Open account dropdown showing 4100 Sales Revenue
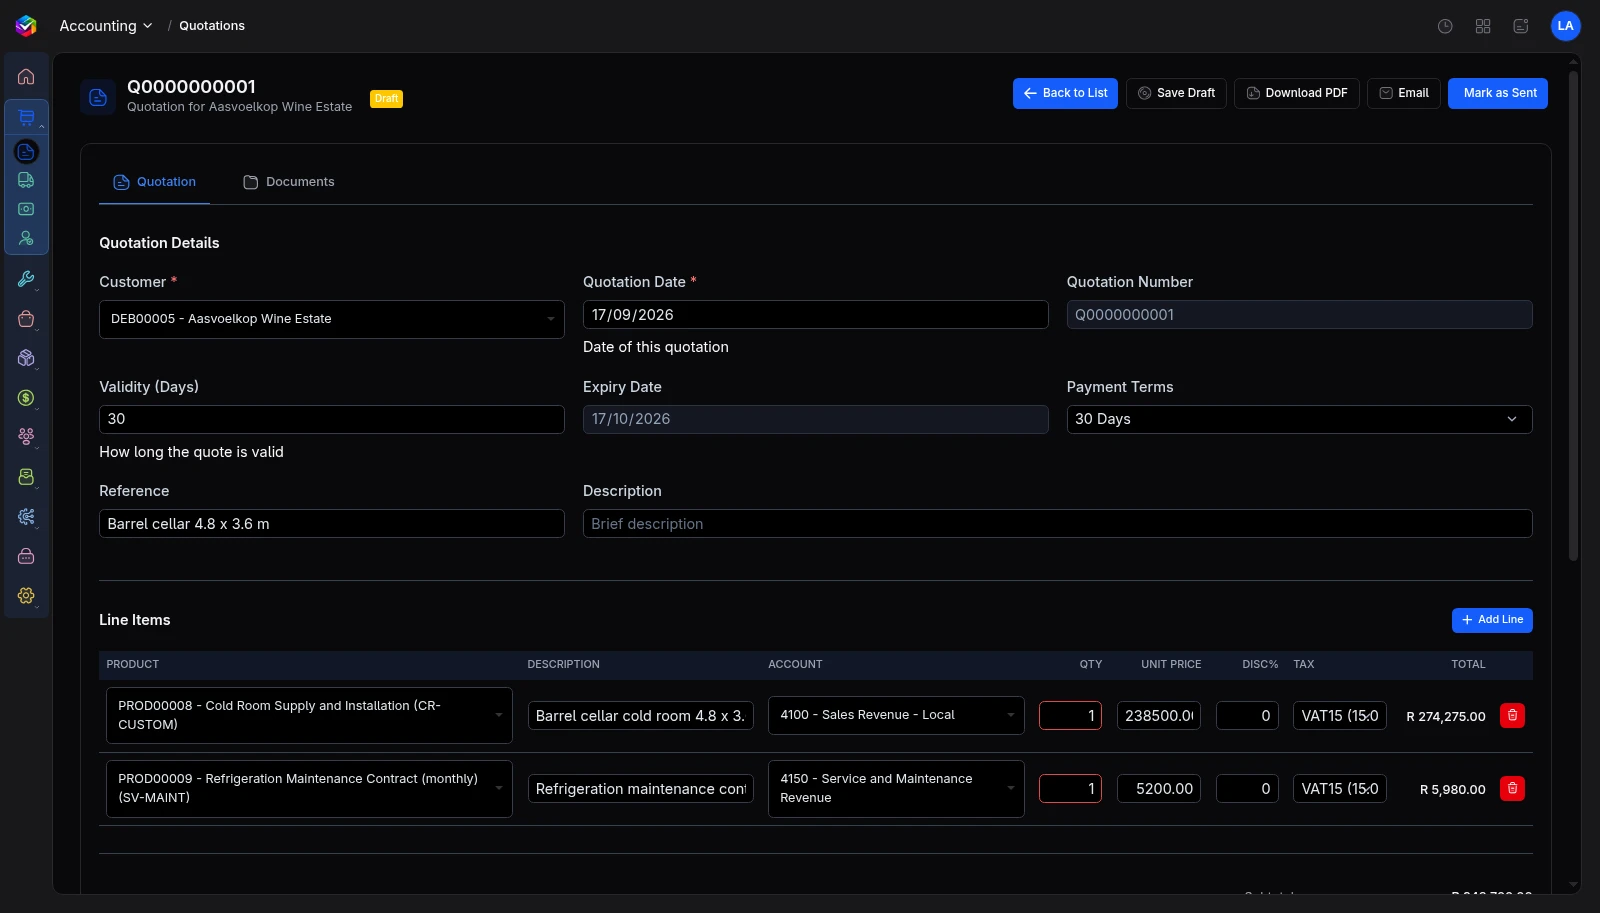The height and width of the screenshot is (913, 1600). [896, 715]
